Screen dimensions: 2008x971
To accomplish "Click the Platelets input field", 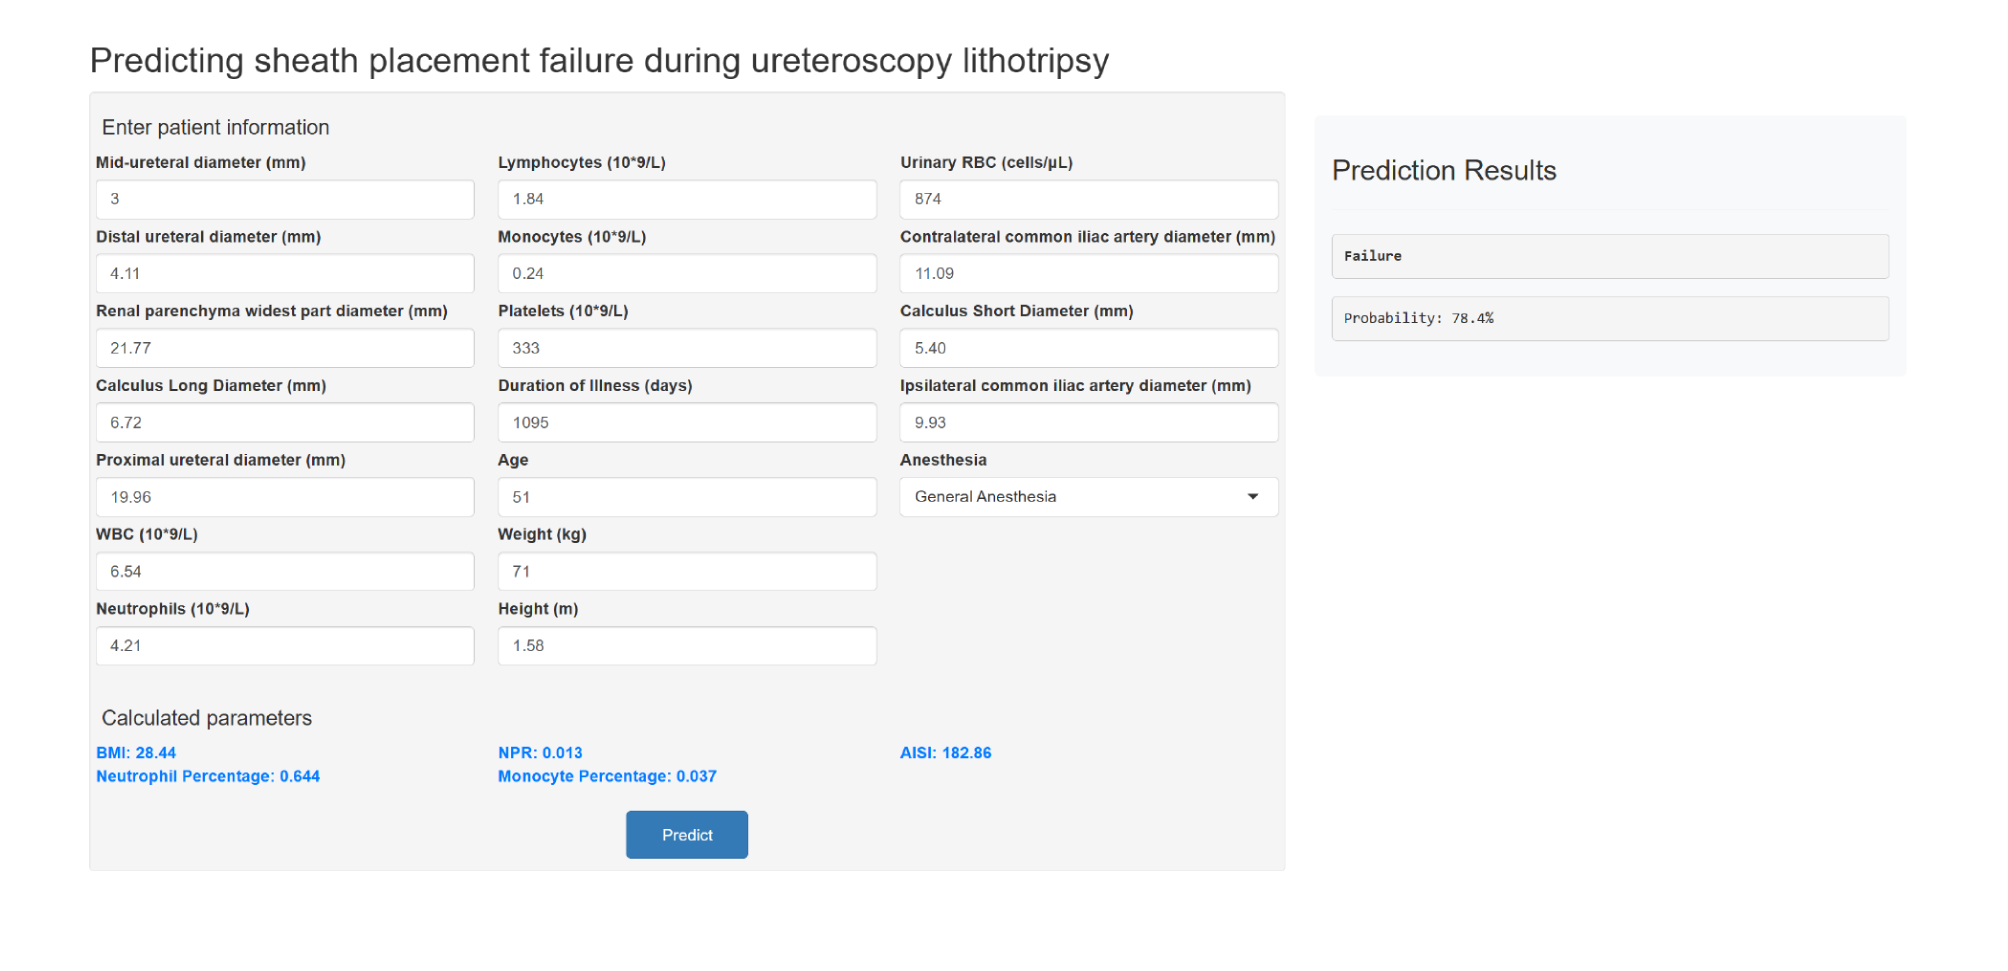I will point(687,348).
